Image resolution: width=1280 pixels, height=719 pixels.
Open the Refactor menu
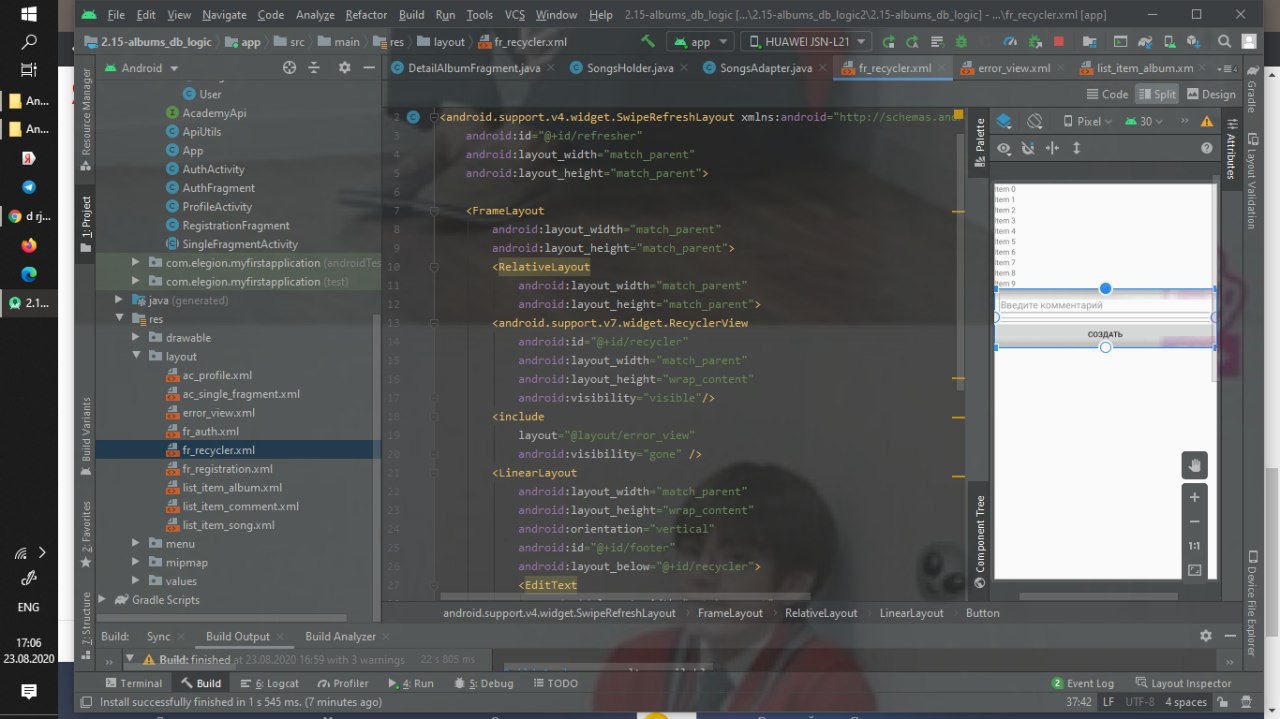pos(366,15)
